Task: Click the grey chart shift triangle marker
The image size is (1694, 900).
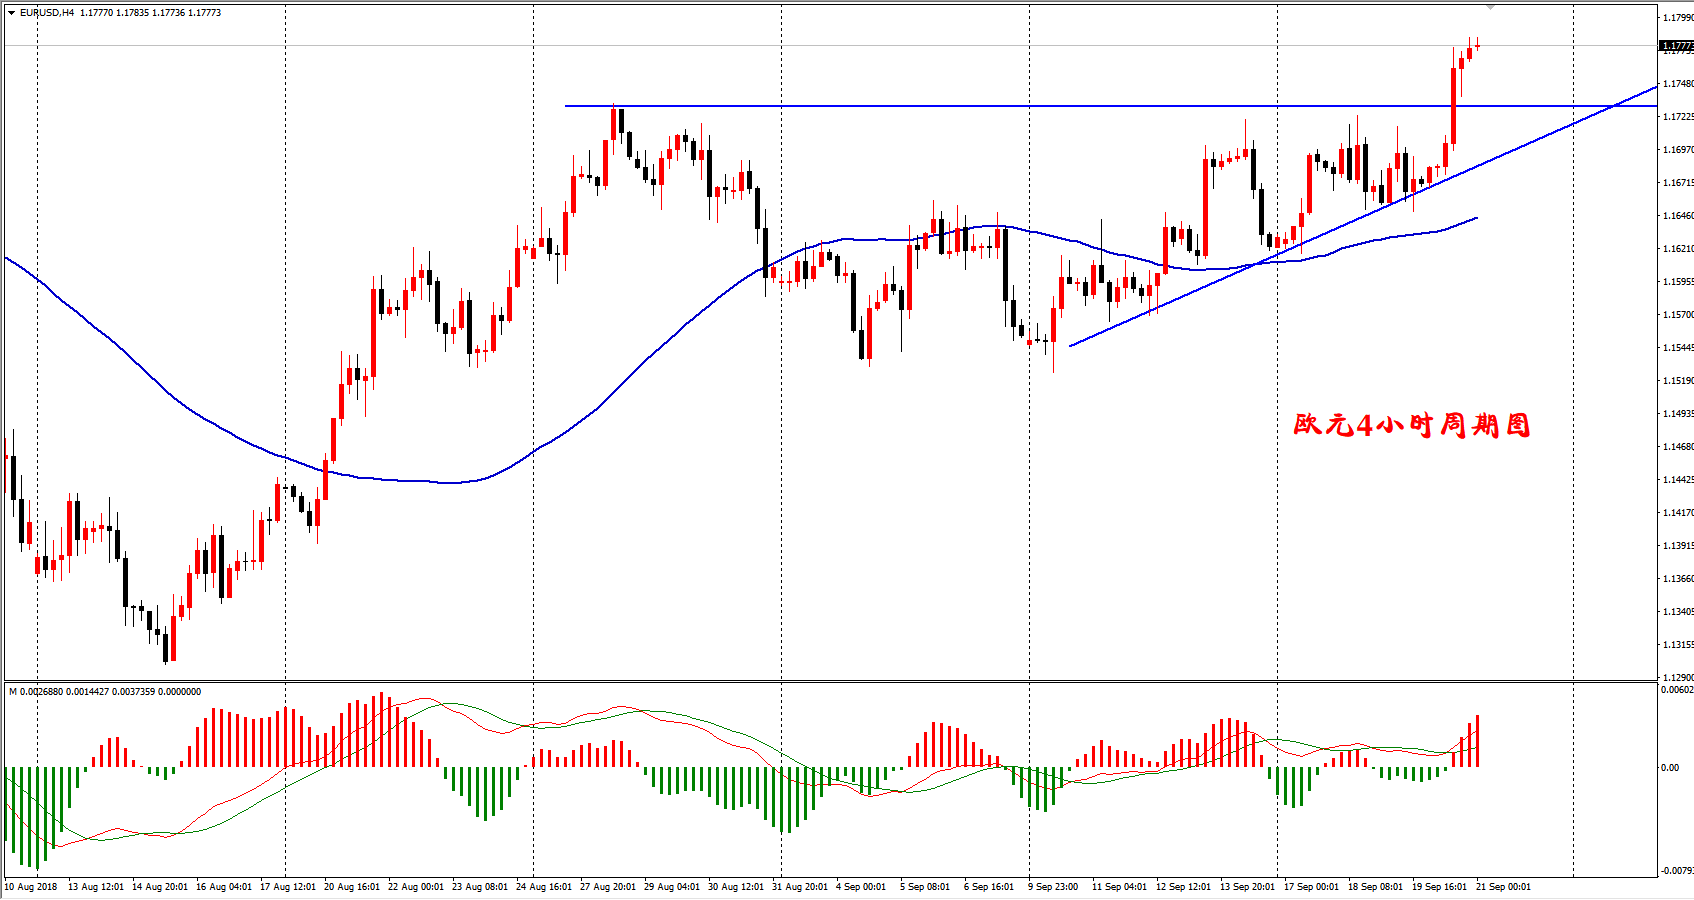Action: tap(1490, 7)
